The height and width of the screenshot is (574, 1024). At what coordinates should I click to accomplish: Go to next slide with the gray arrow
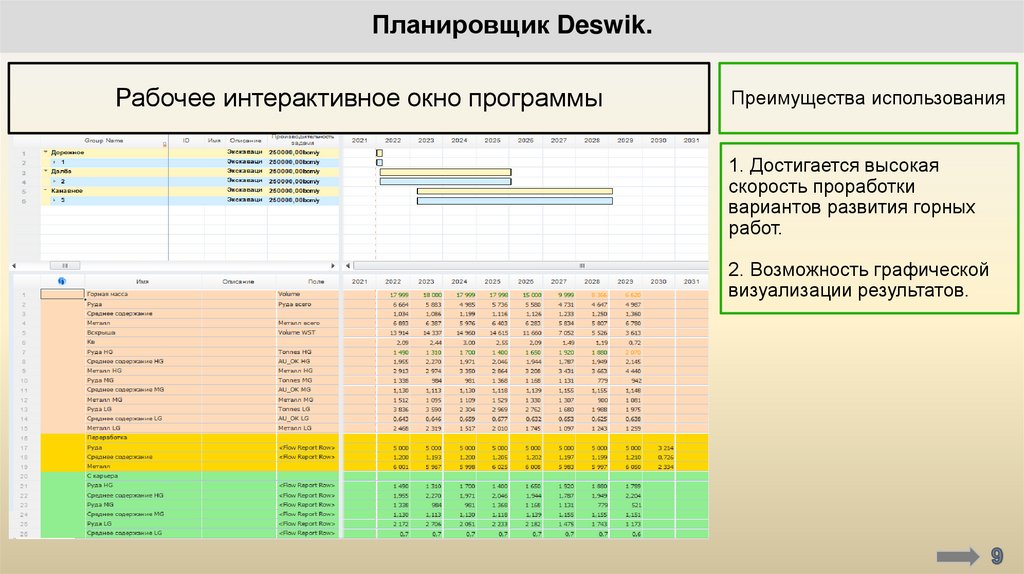pyautogui.click(x=958, y=556)
